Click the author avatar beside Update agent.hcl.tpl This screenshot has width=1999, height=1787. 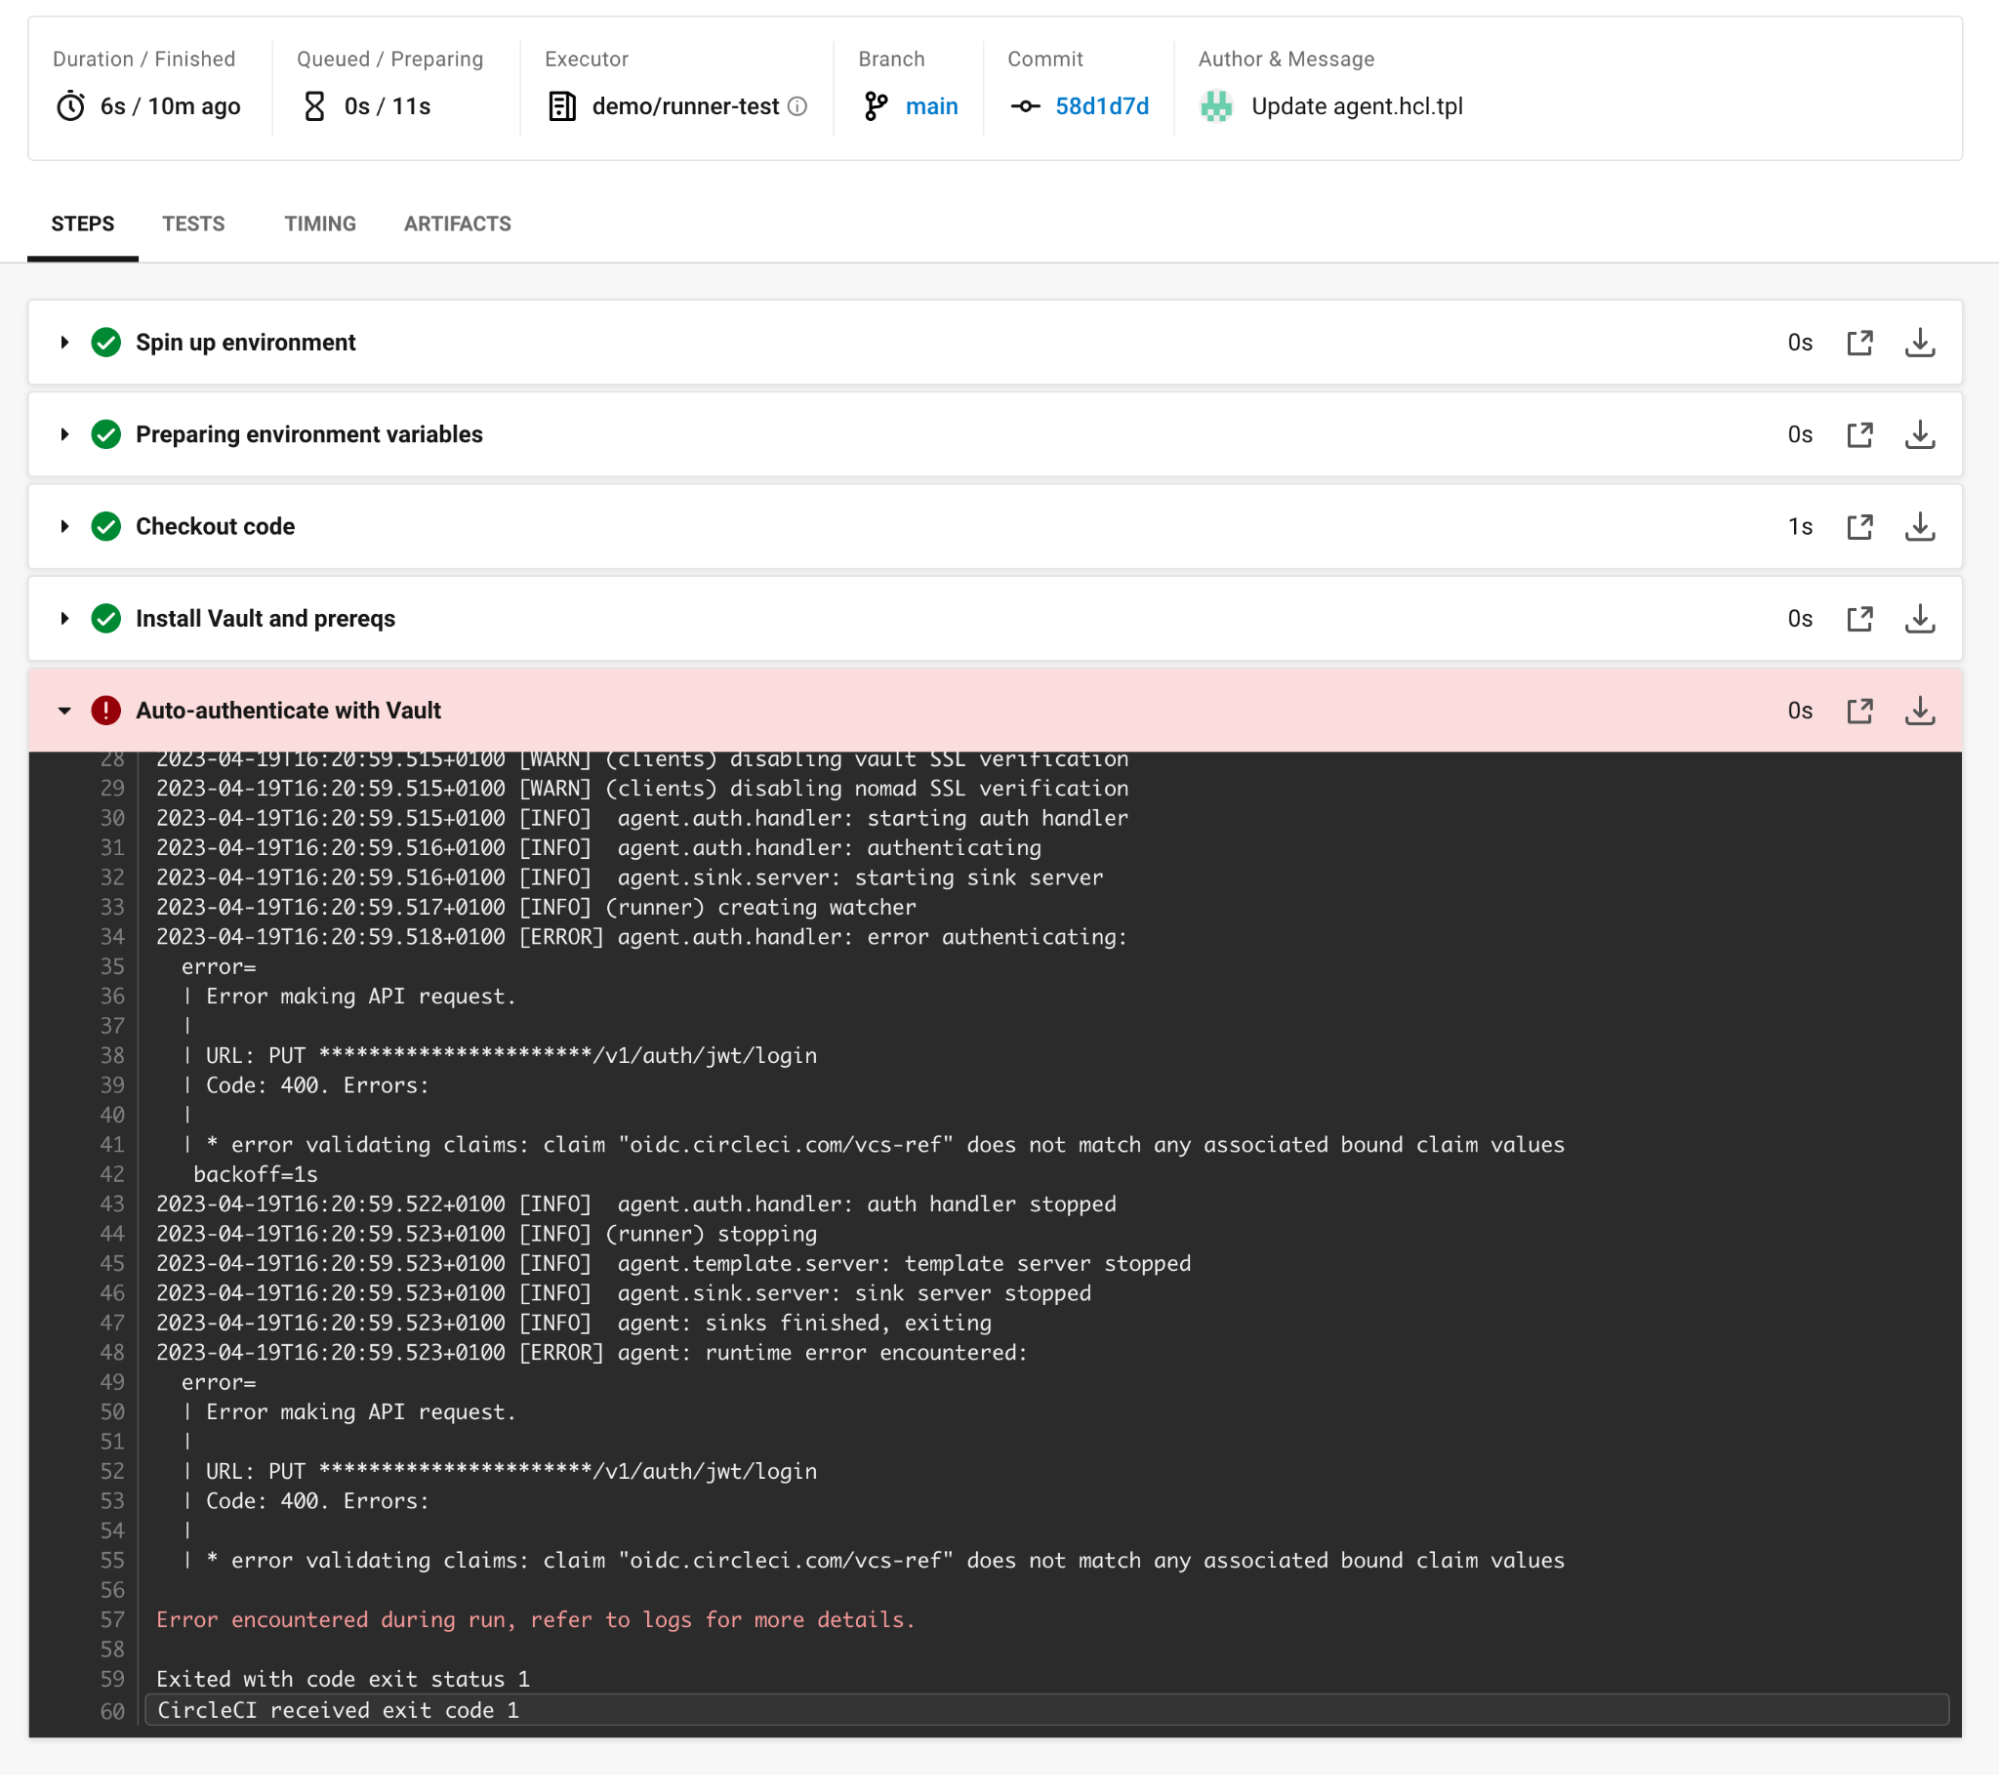point(1216,106)
